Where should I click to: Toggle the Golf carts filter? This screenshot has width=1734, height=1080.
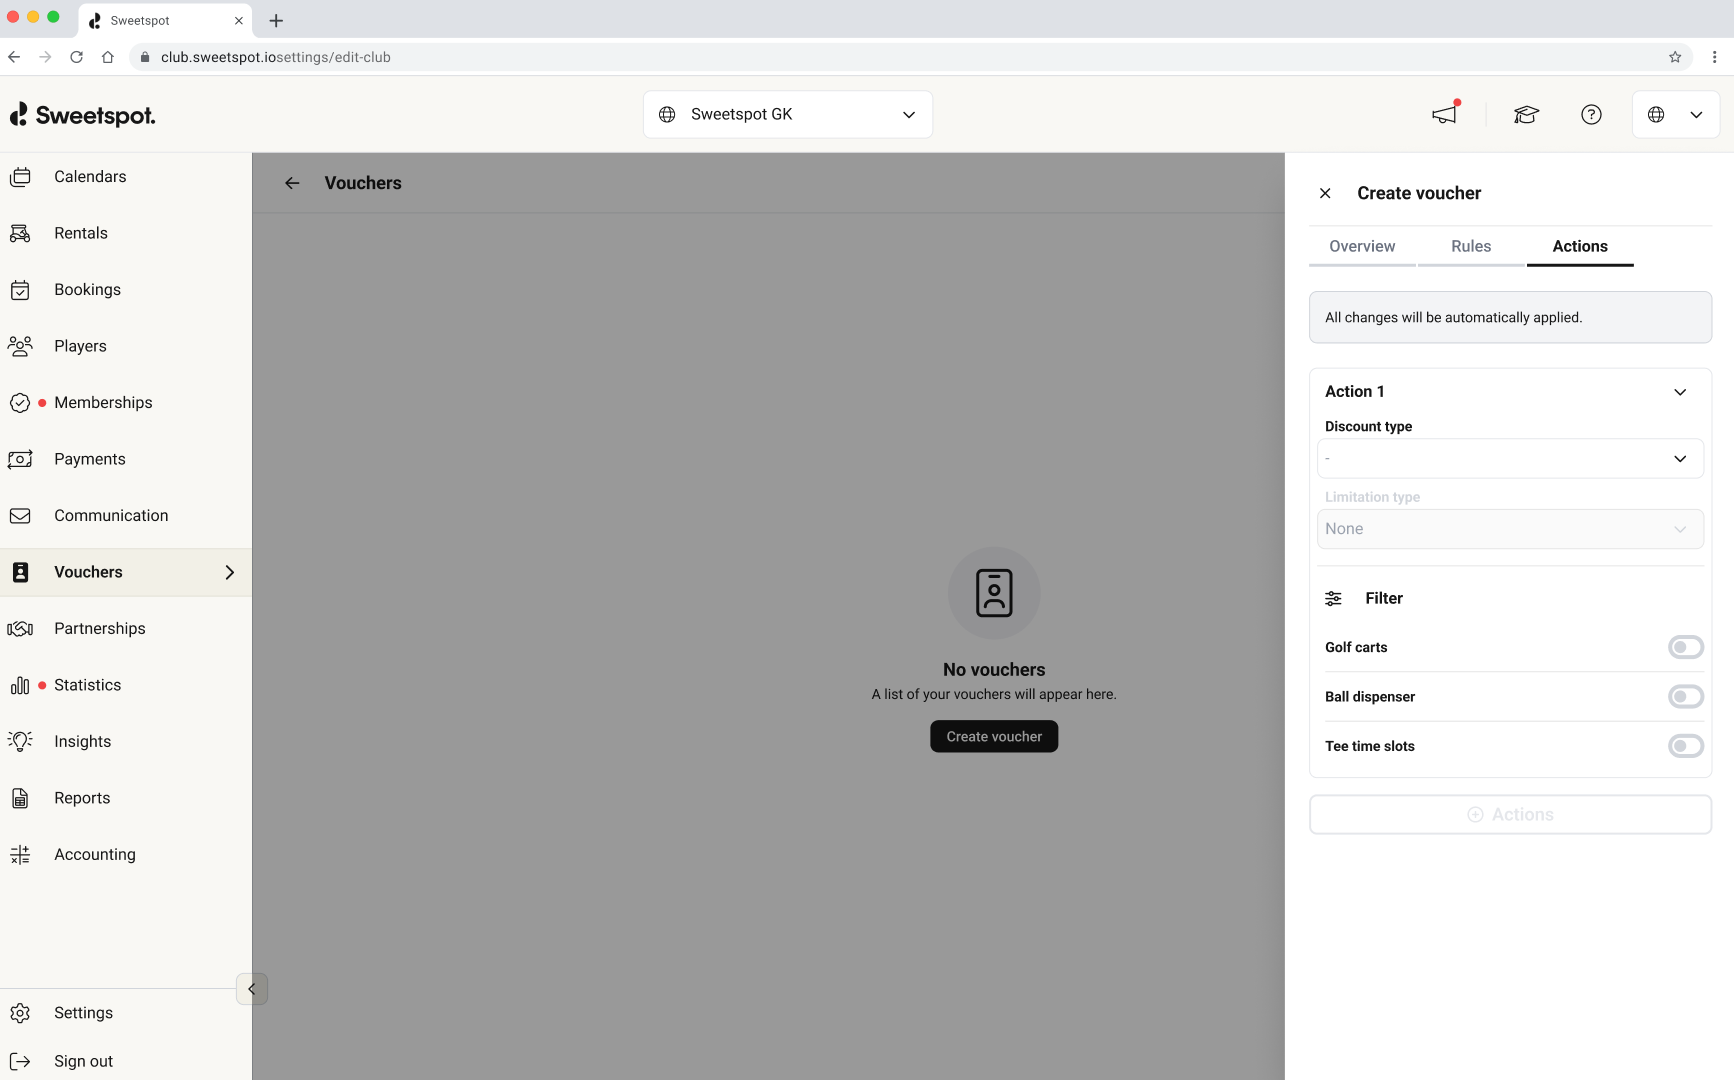coord(1685,647)
